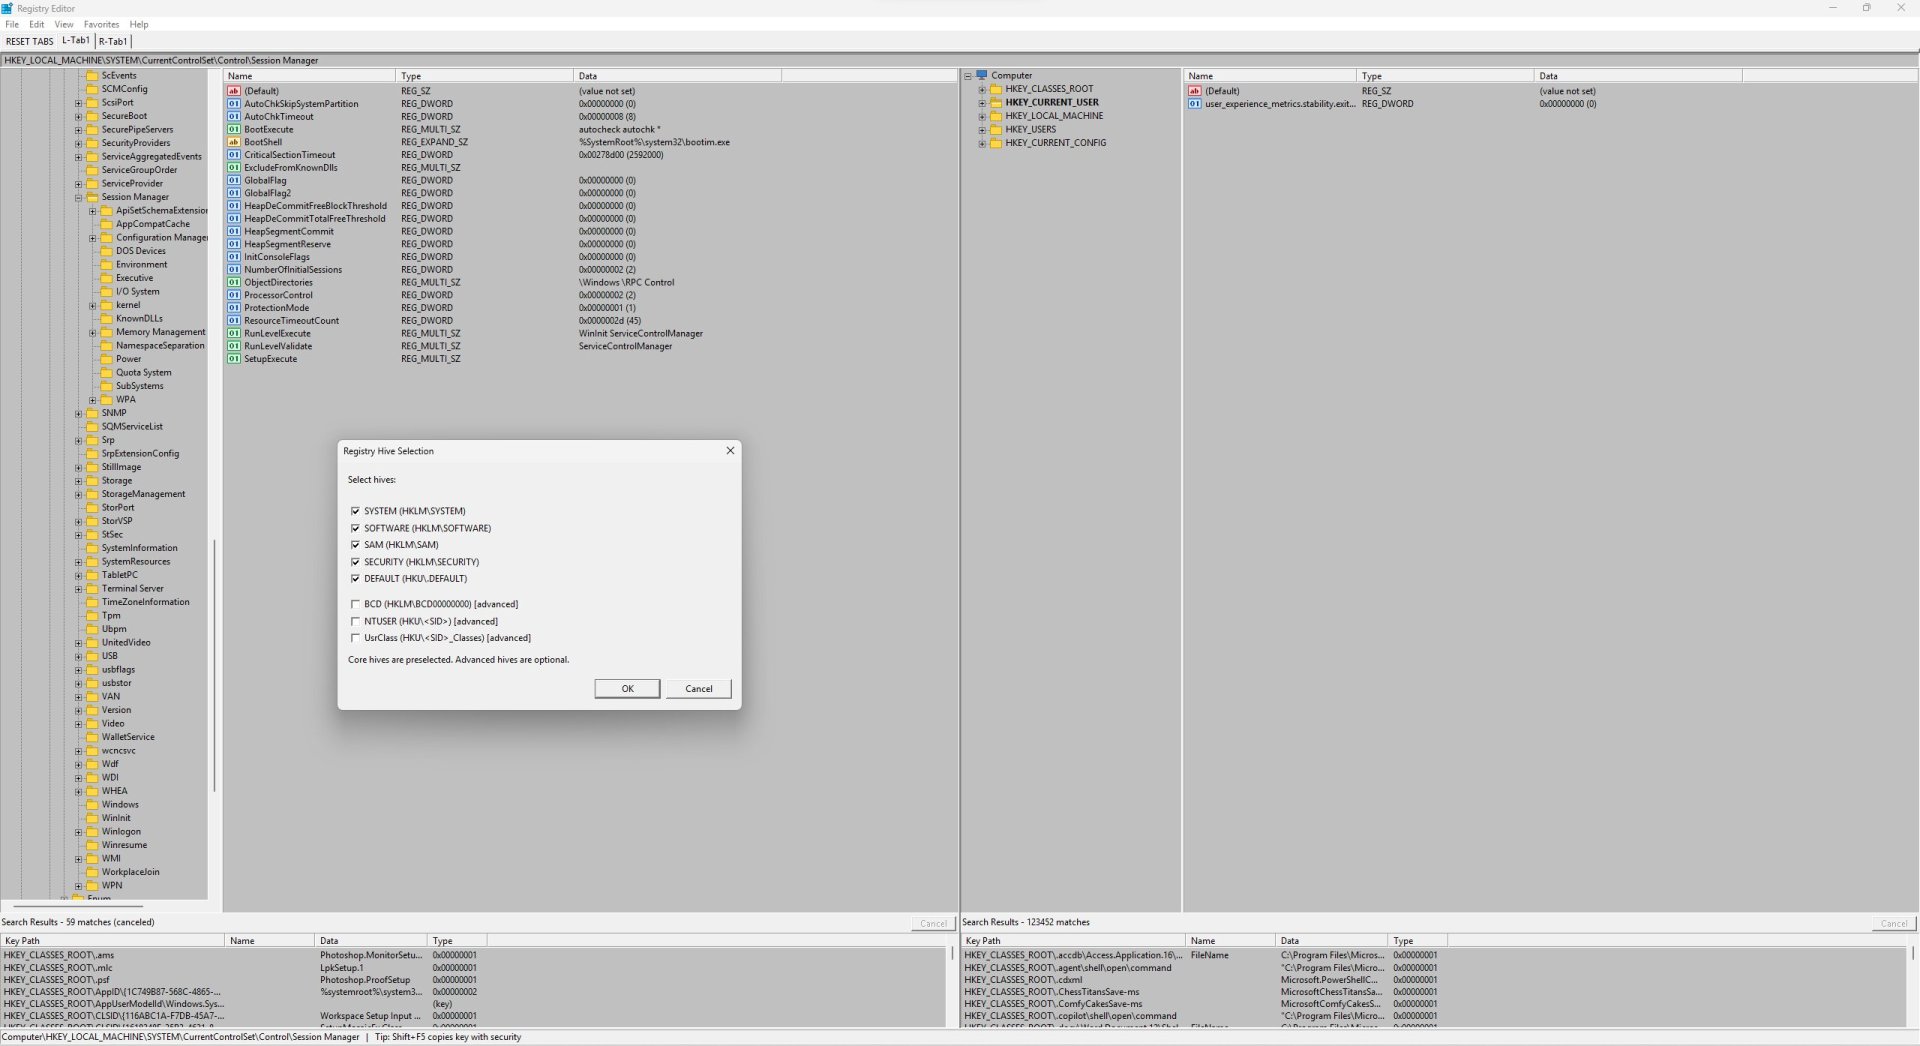The width and height of the screenshot is (1920, 1046).
Task: Click the KnownDLLs folder icon
Action: 107,318
